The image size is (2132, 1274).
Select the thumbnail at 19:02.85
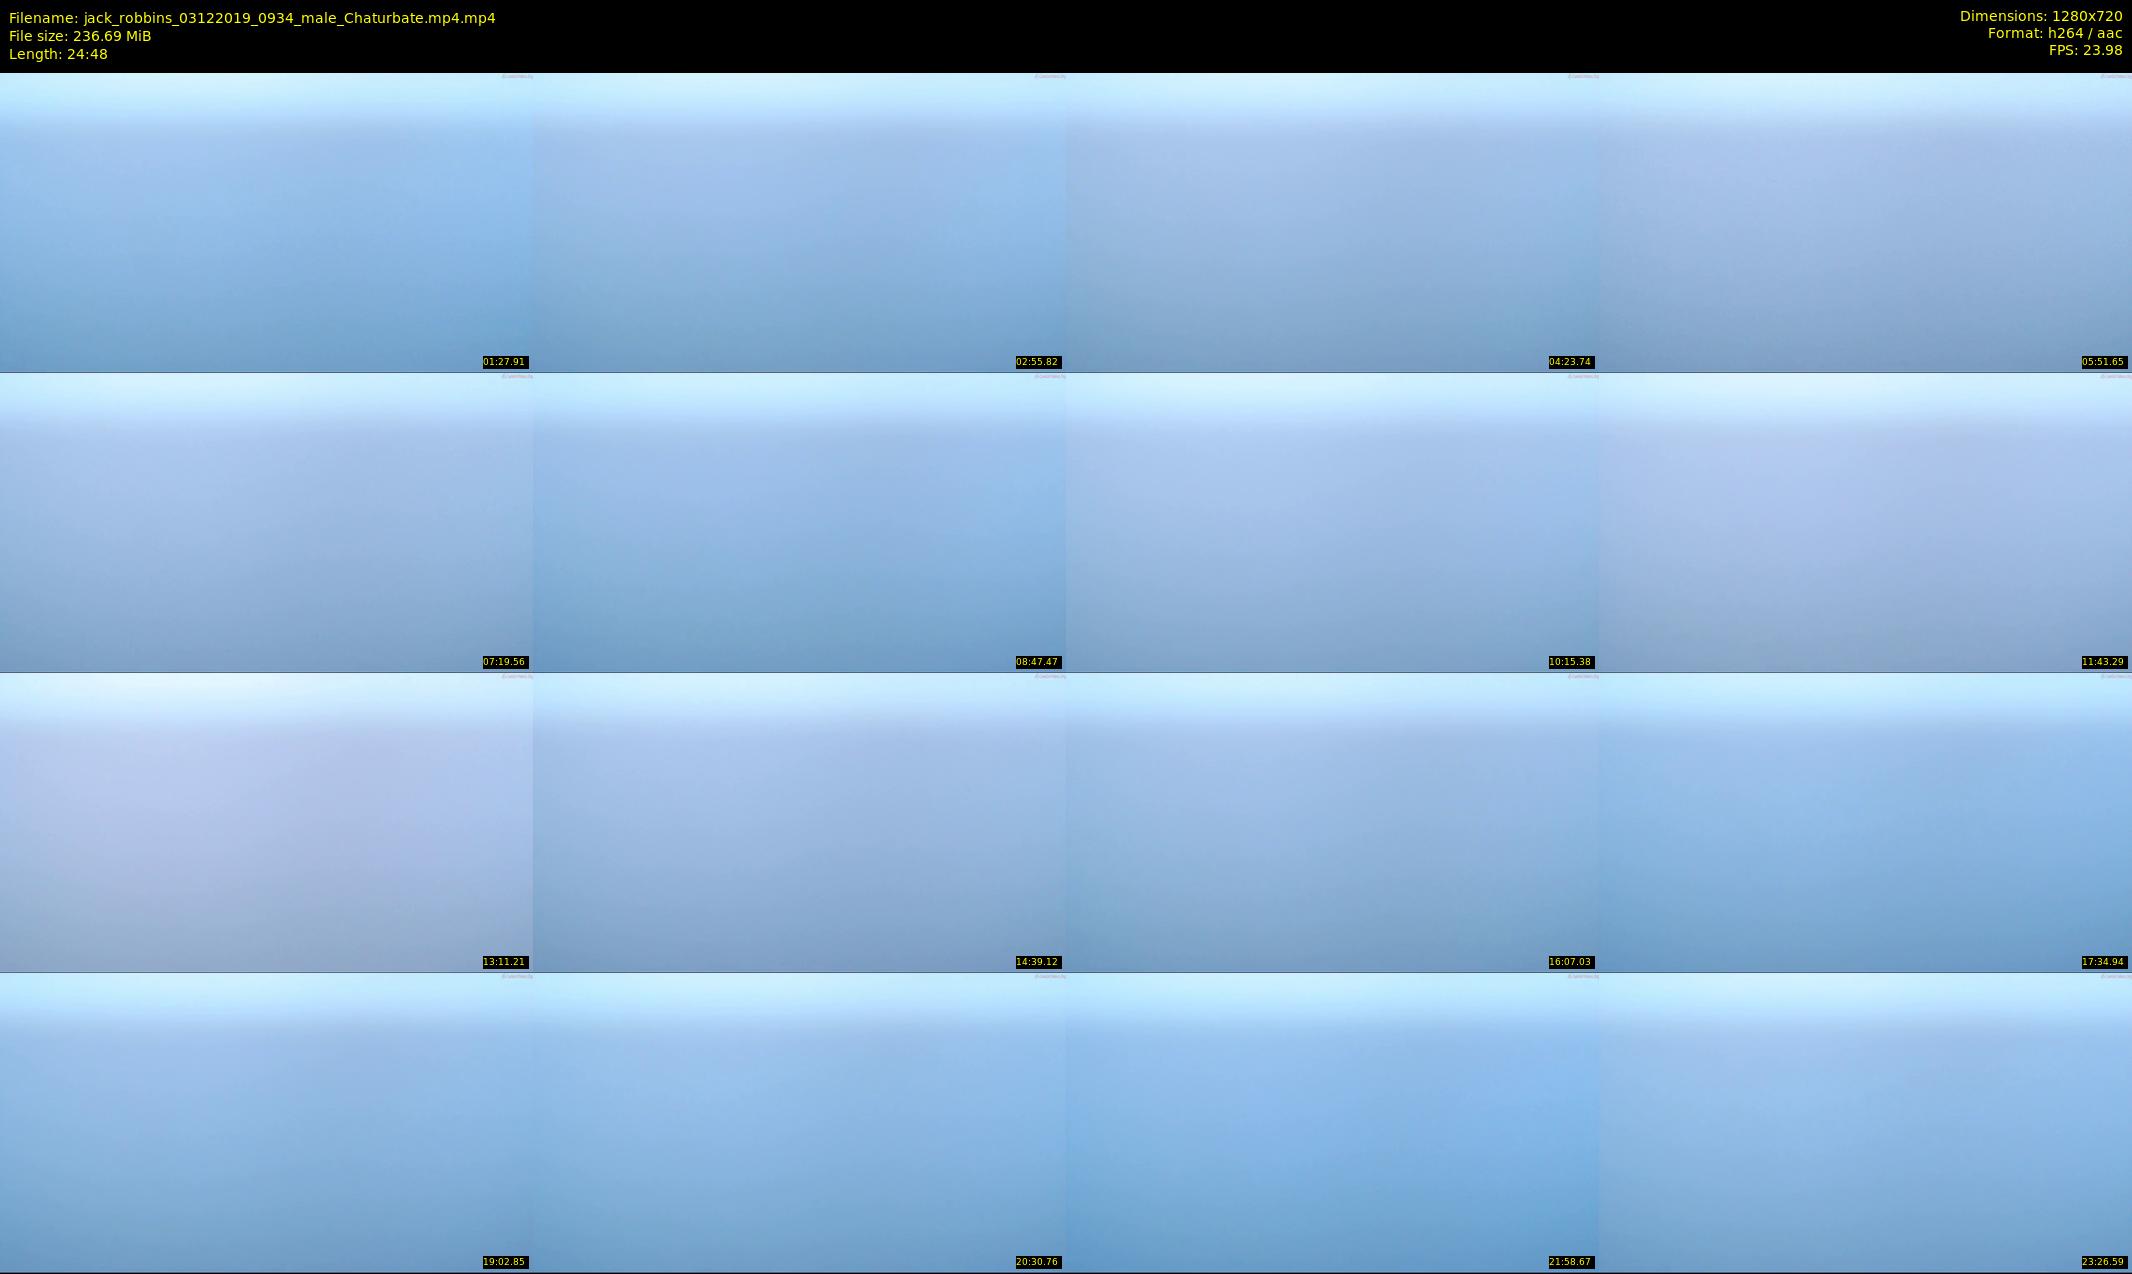point(266,1122)
